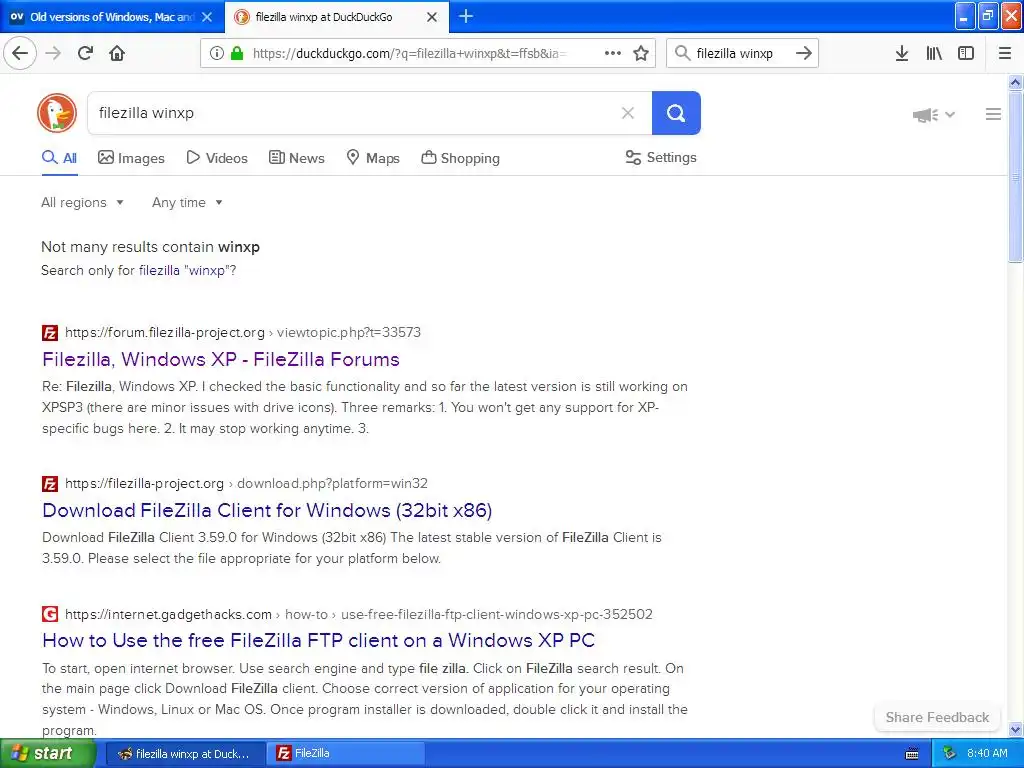Click the forward navigation arrow

coord(53,54)
